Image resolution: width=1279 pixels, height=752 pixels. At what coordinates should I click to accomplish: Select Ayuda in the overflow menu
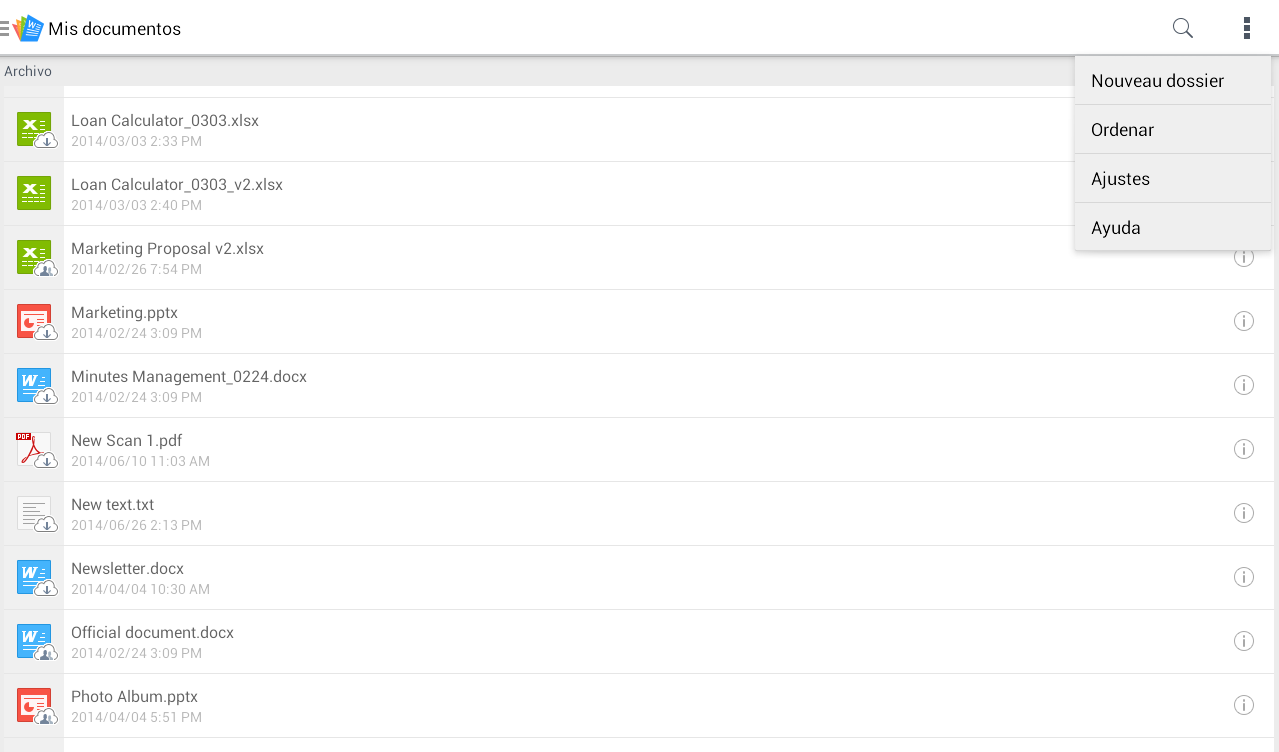(1115, 228)
